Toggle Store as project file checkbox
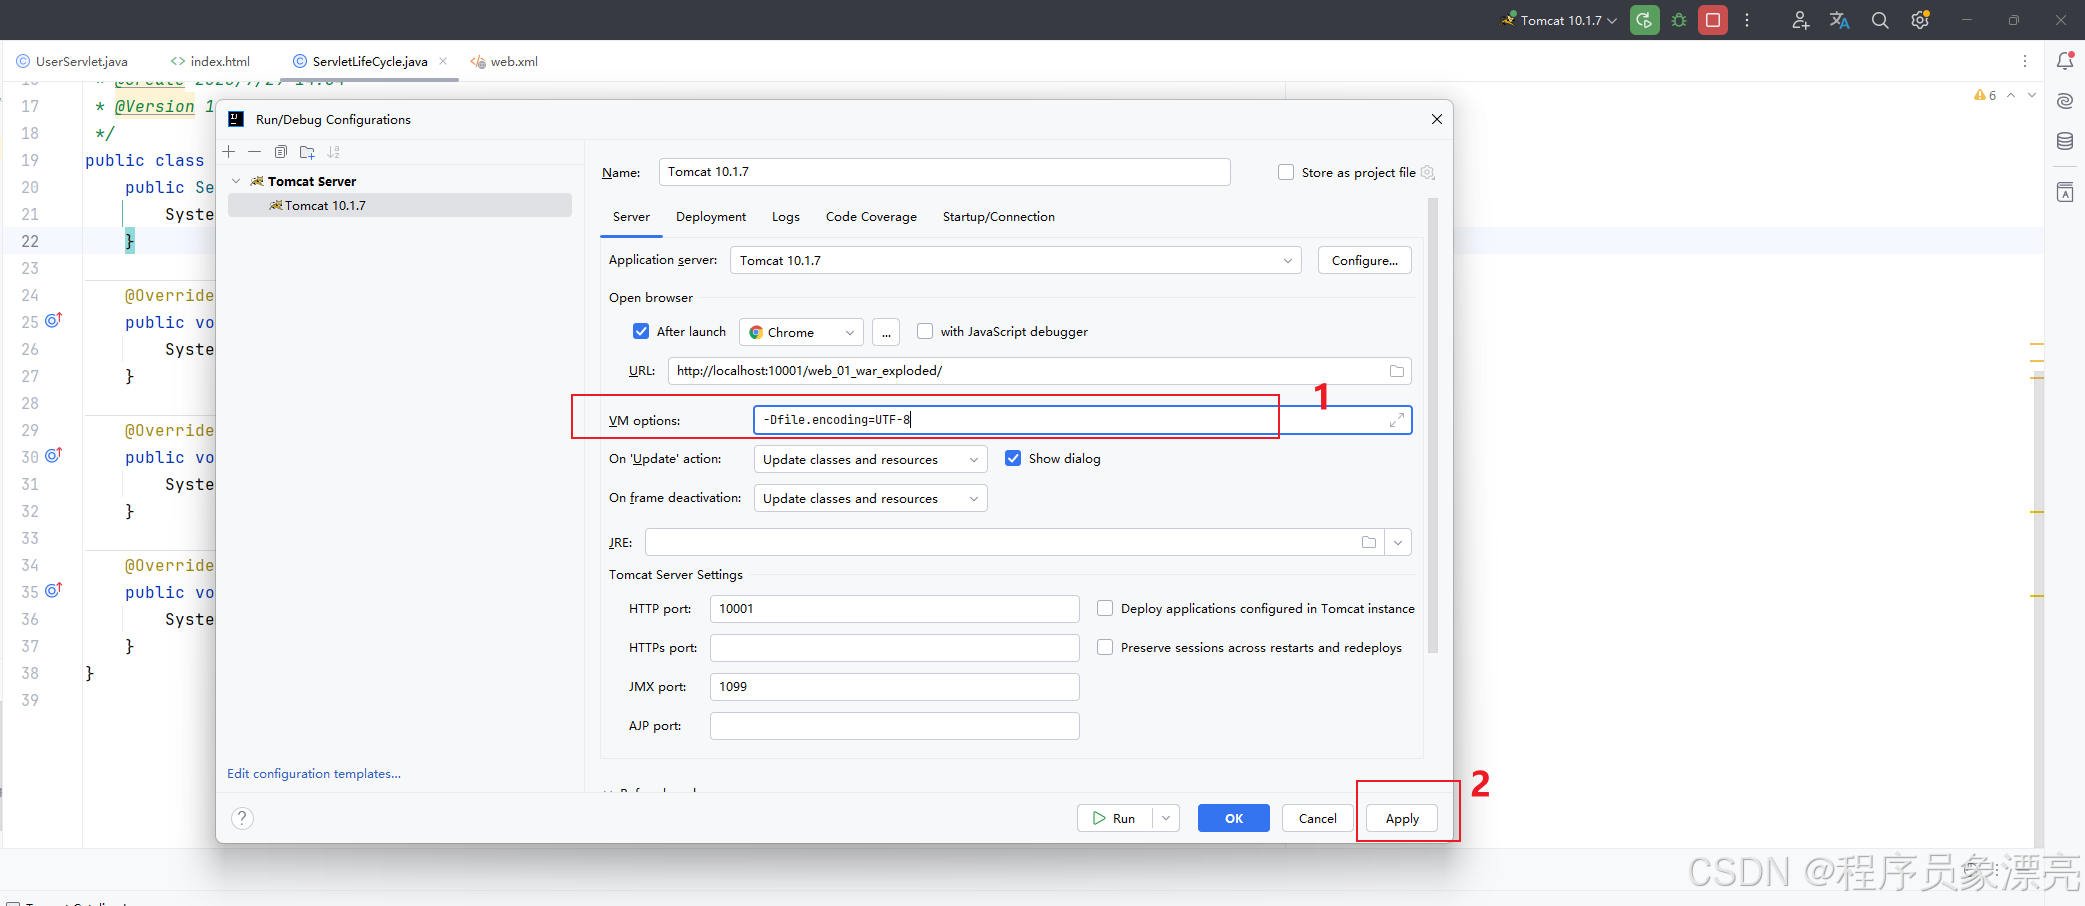Image resolution: width=2085 pixels, height=906 pixels. pyautogui.click(x=1286, y=172)
